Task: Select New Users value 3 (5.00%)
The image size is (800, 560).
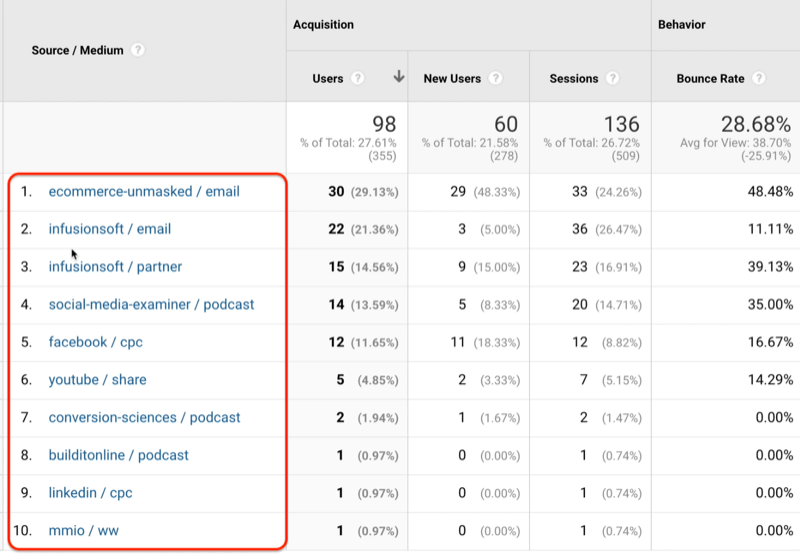Action: (x=489, y=230)
